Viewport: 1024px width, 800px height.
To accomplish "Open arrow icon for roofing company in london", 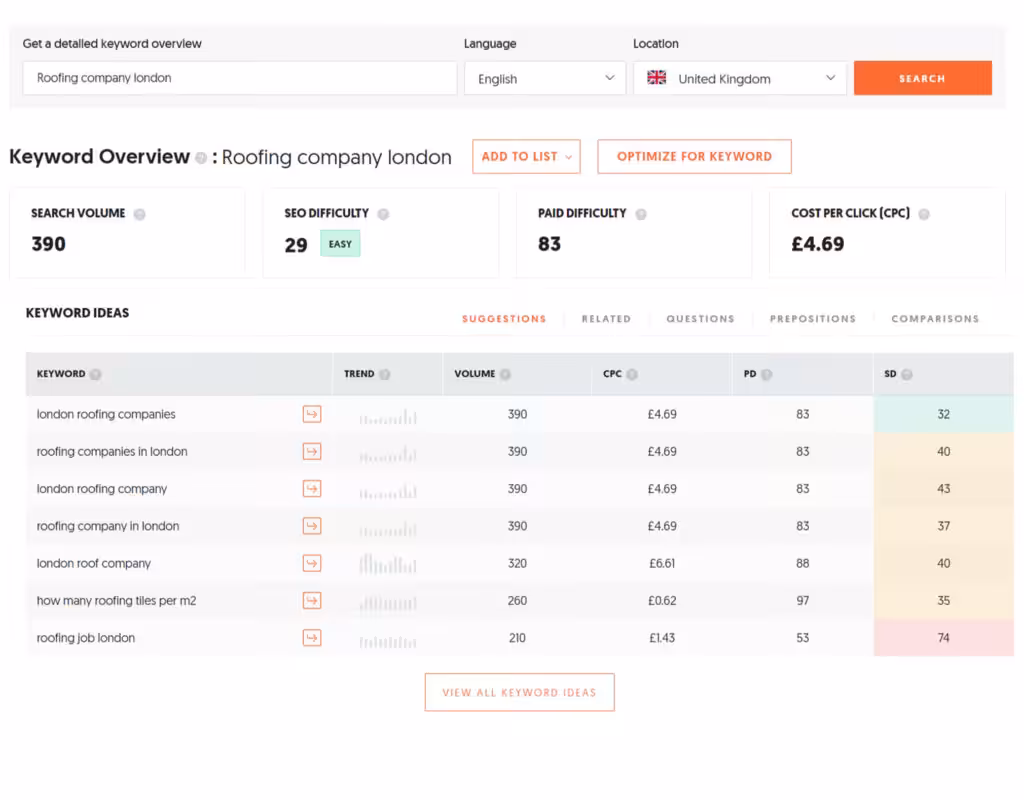I will tap(312, 526).
